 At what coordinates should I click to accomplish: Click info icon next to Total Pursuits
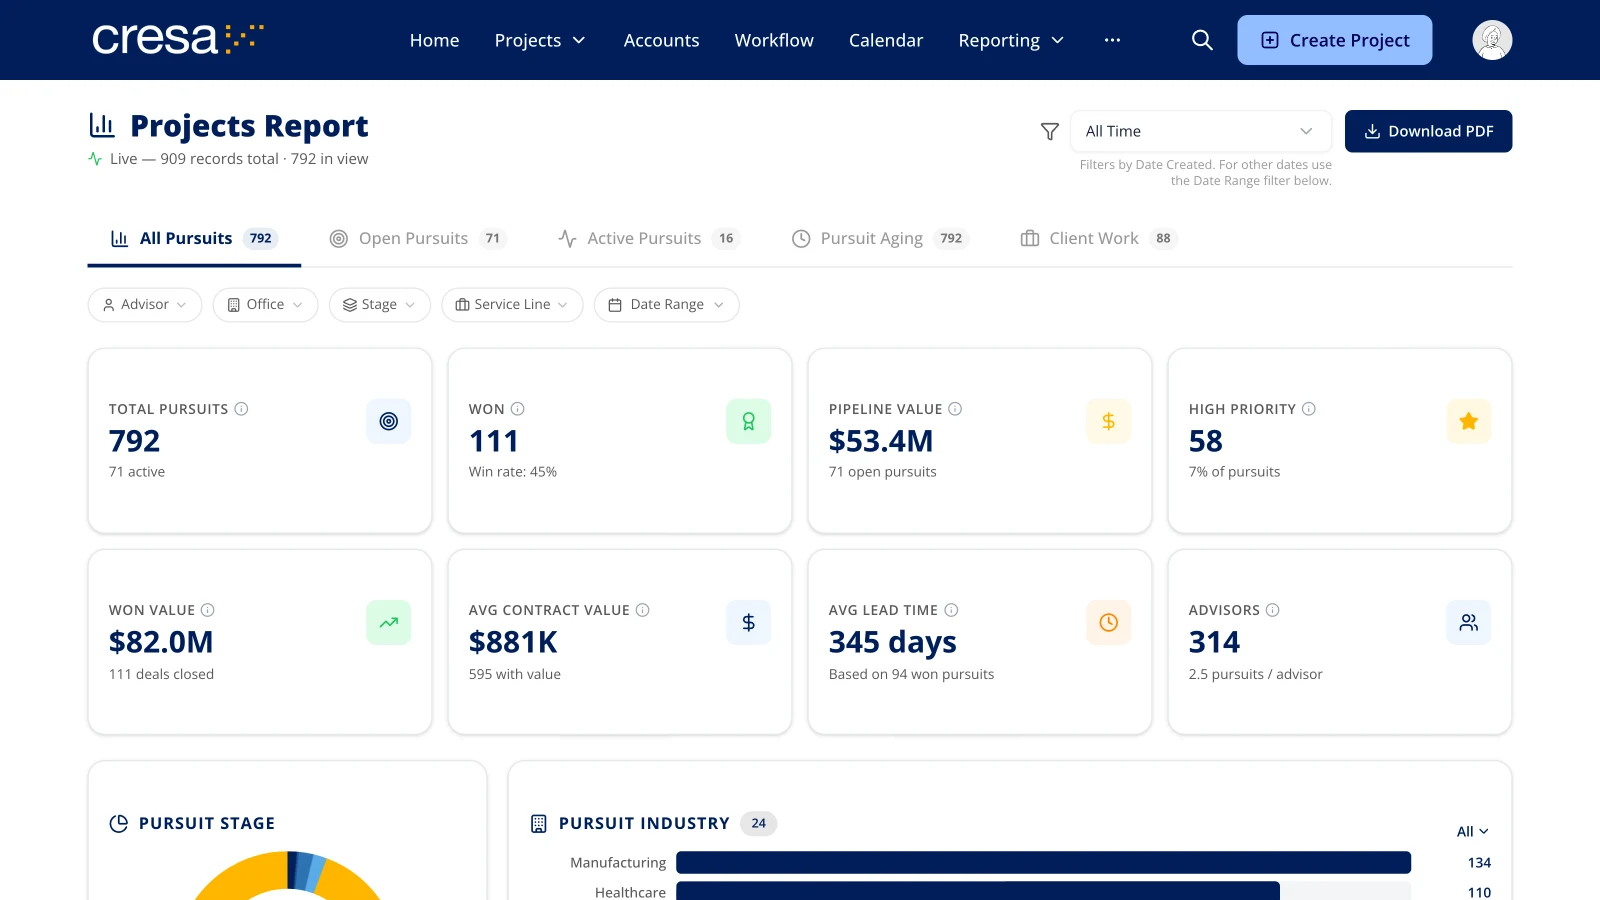[x=241, y=409]
